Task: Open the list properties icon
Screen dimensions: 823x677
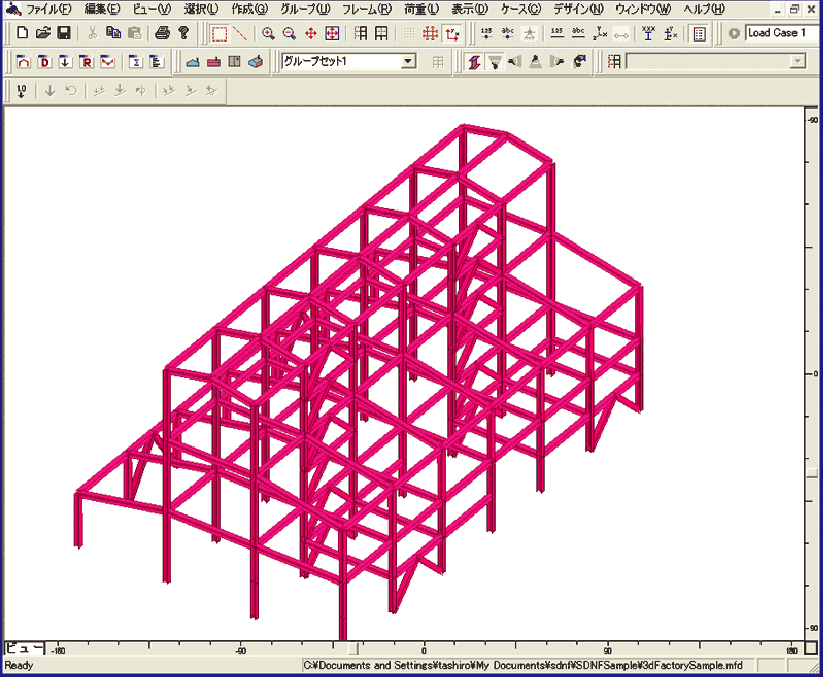Action: (x=699, y=34)
